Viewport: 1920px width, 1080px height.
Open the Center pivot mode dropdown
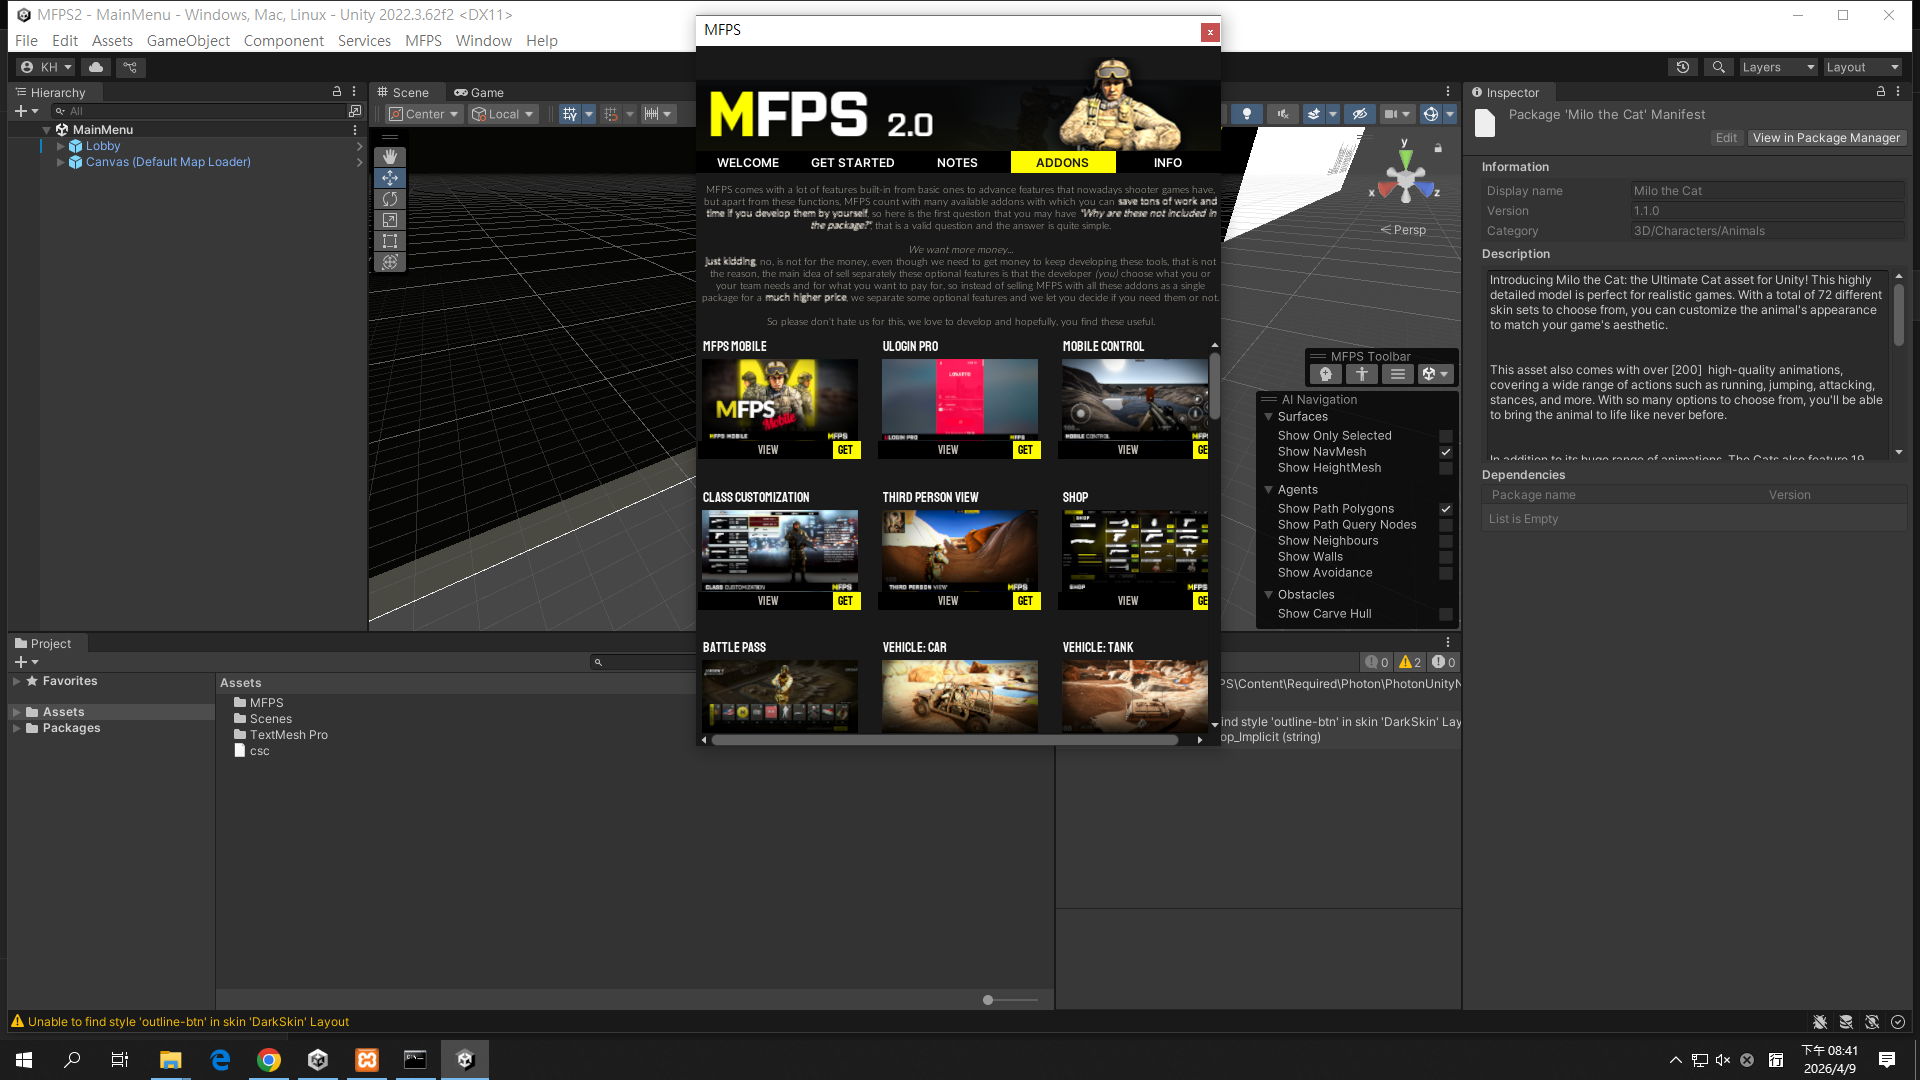pos(425,114)
